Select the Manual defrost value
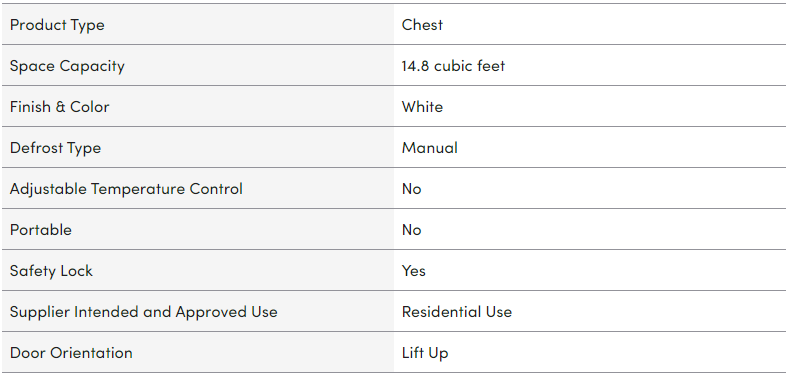This screenshot has height=377, width=789. coord(430,148)
